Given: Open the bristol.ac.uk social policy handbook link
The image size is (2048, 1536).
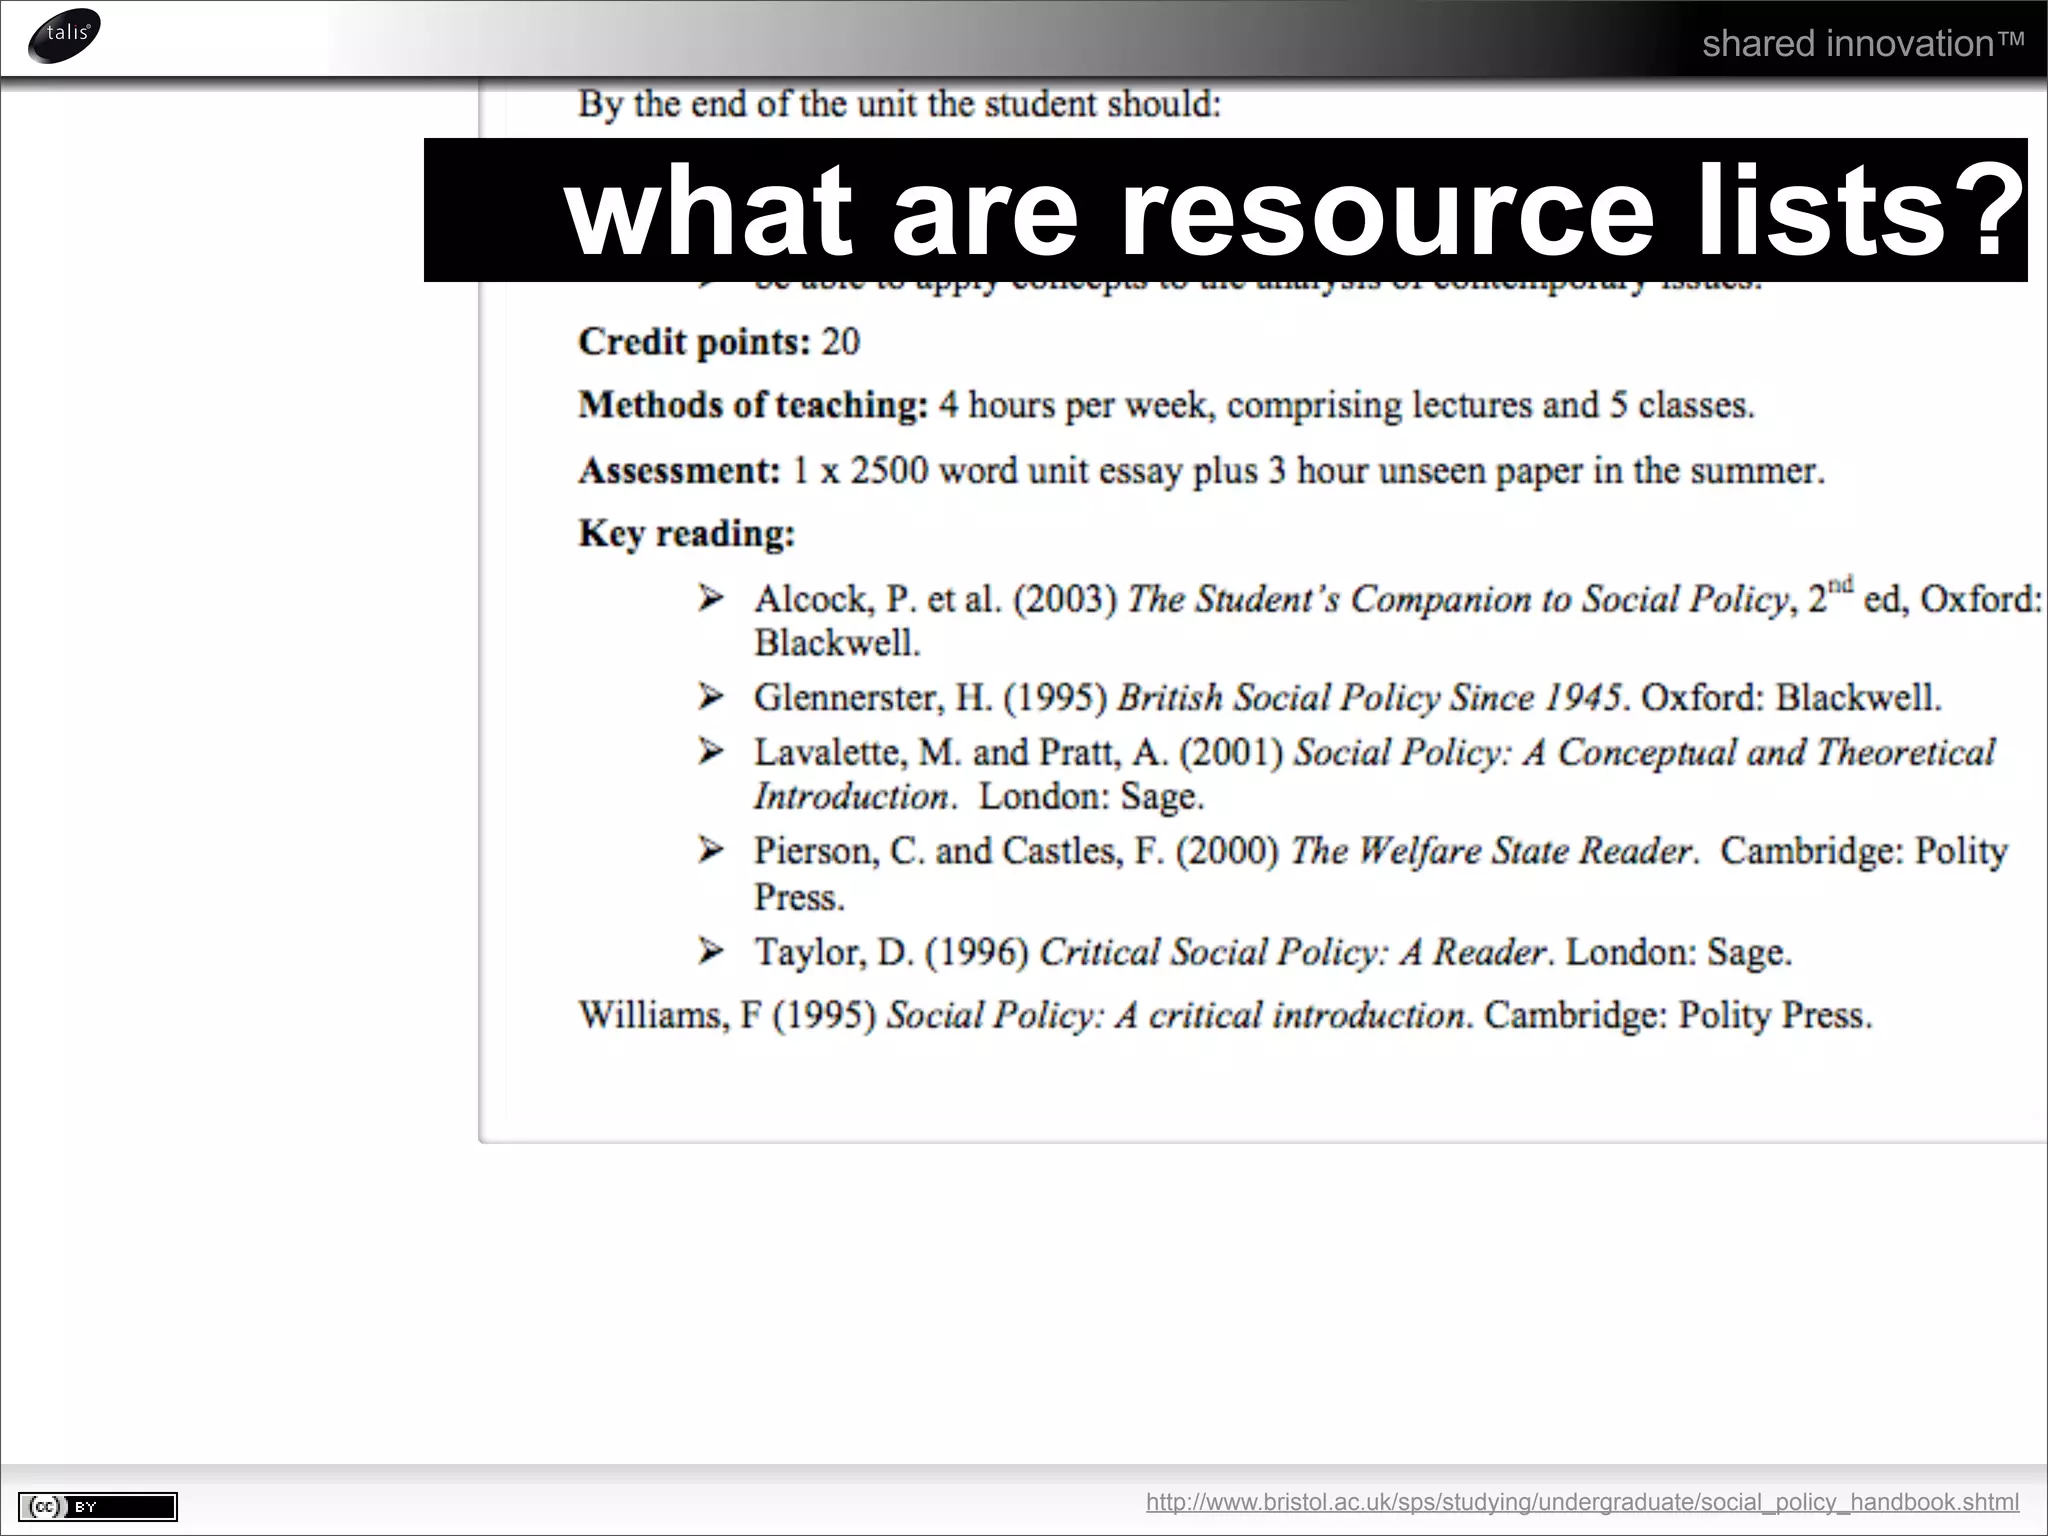Looking at the screenshot, I should (1582, 1501).
